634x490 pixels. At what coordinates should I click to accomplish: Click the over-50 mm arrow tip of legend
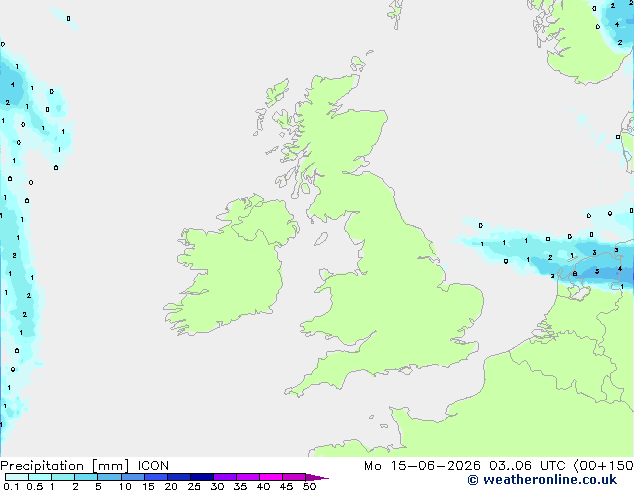pos(317,477)
